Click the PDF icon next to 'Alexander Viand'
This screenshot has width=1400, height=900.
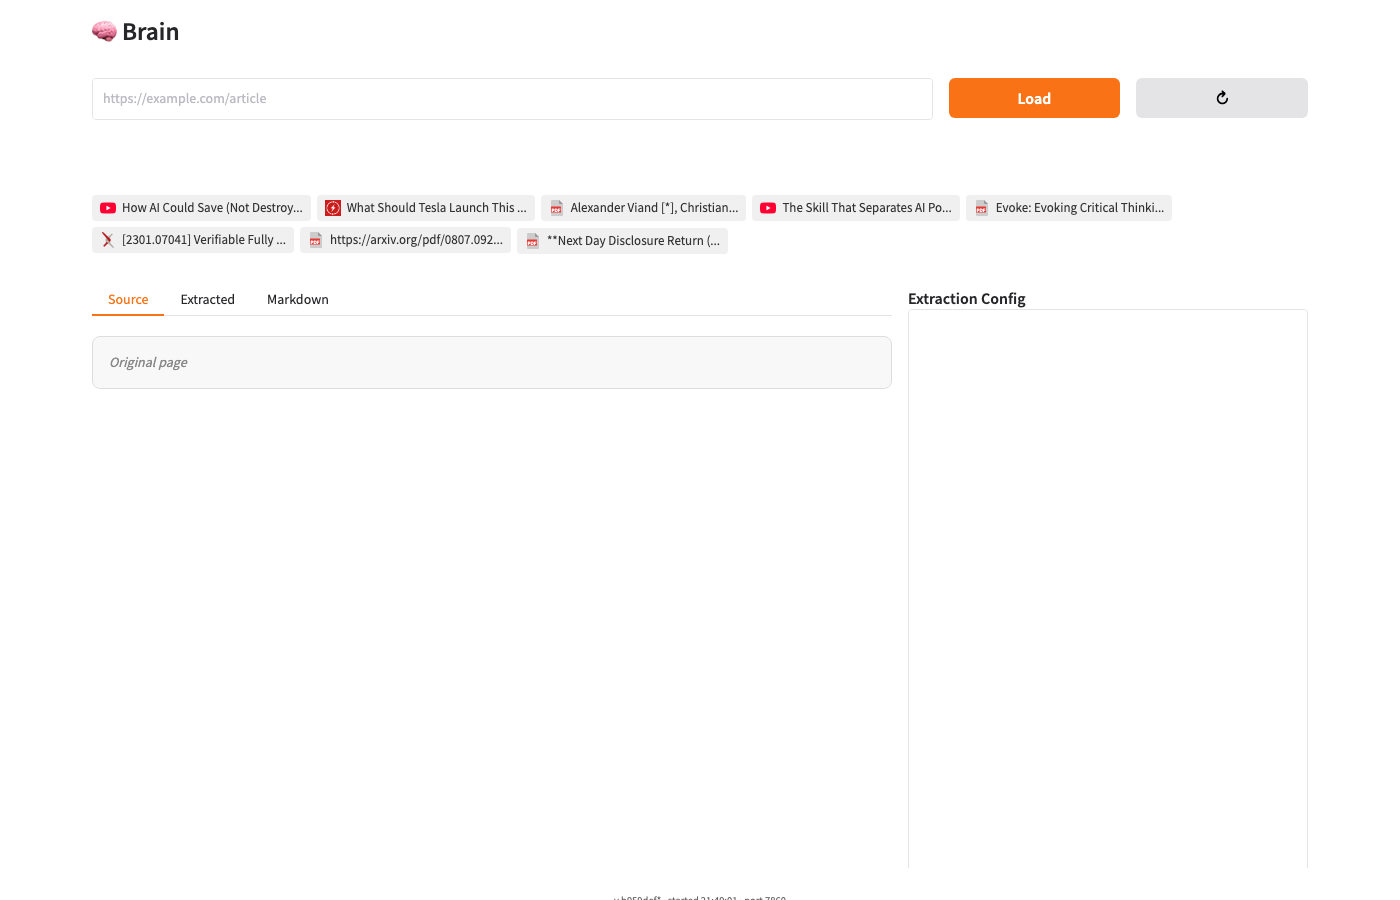(x=557, y=208)
